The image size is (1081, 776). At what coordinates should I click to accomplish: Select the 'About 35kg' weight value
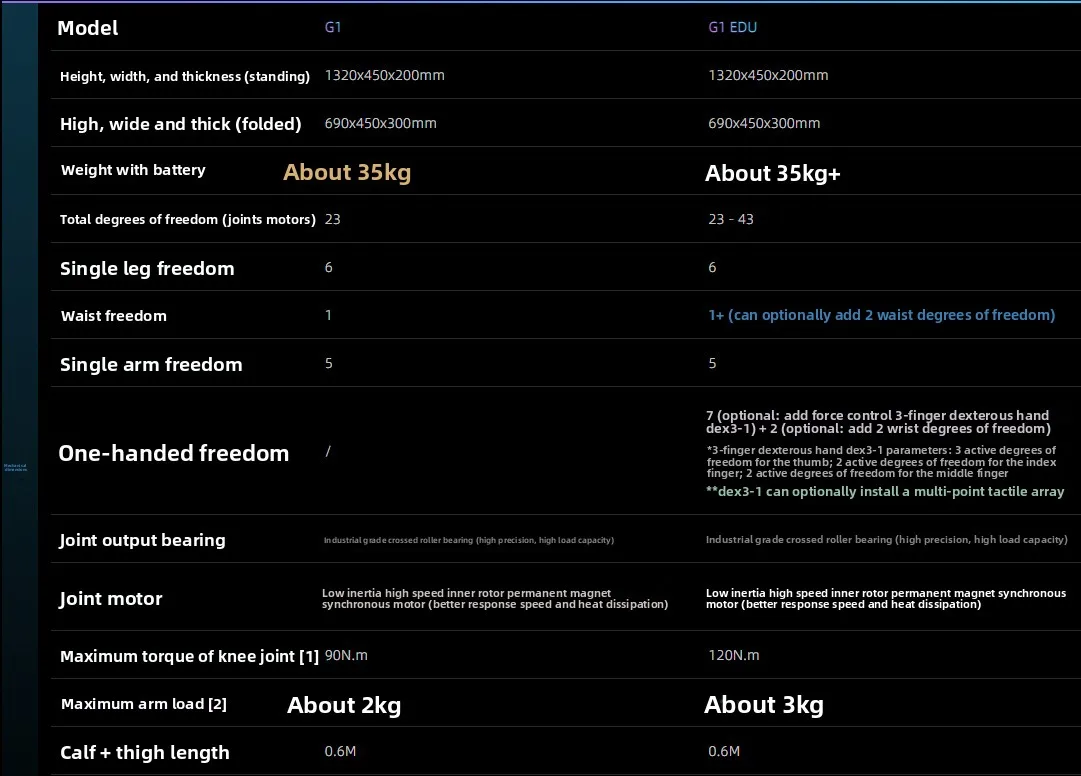click(347, 172)
